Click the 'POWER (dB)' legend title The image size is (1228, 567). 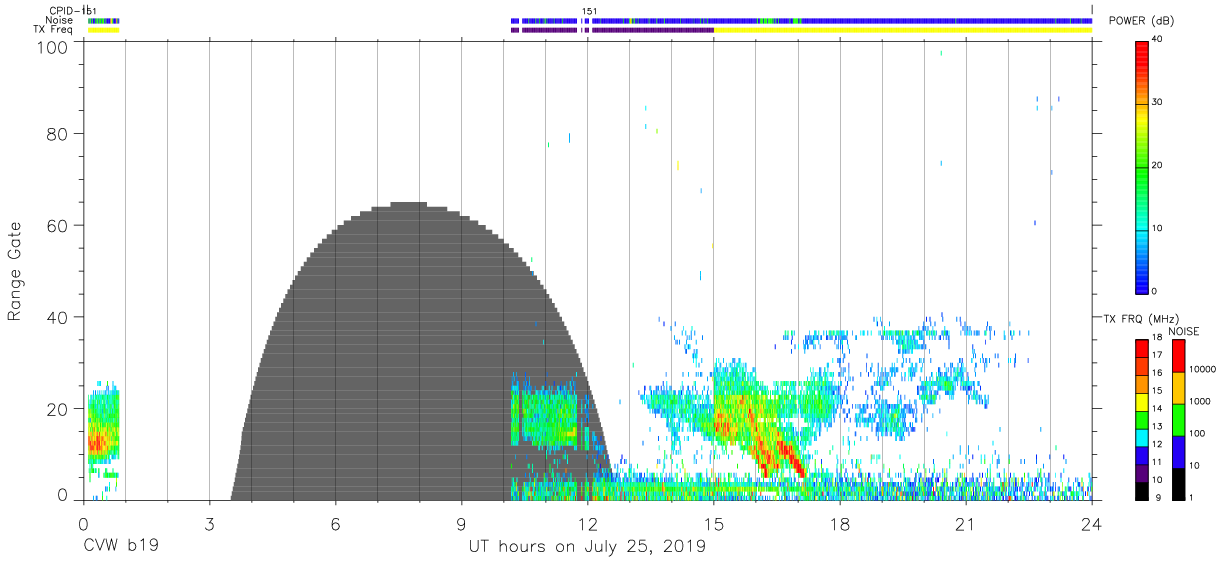[1140, 21]
